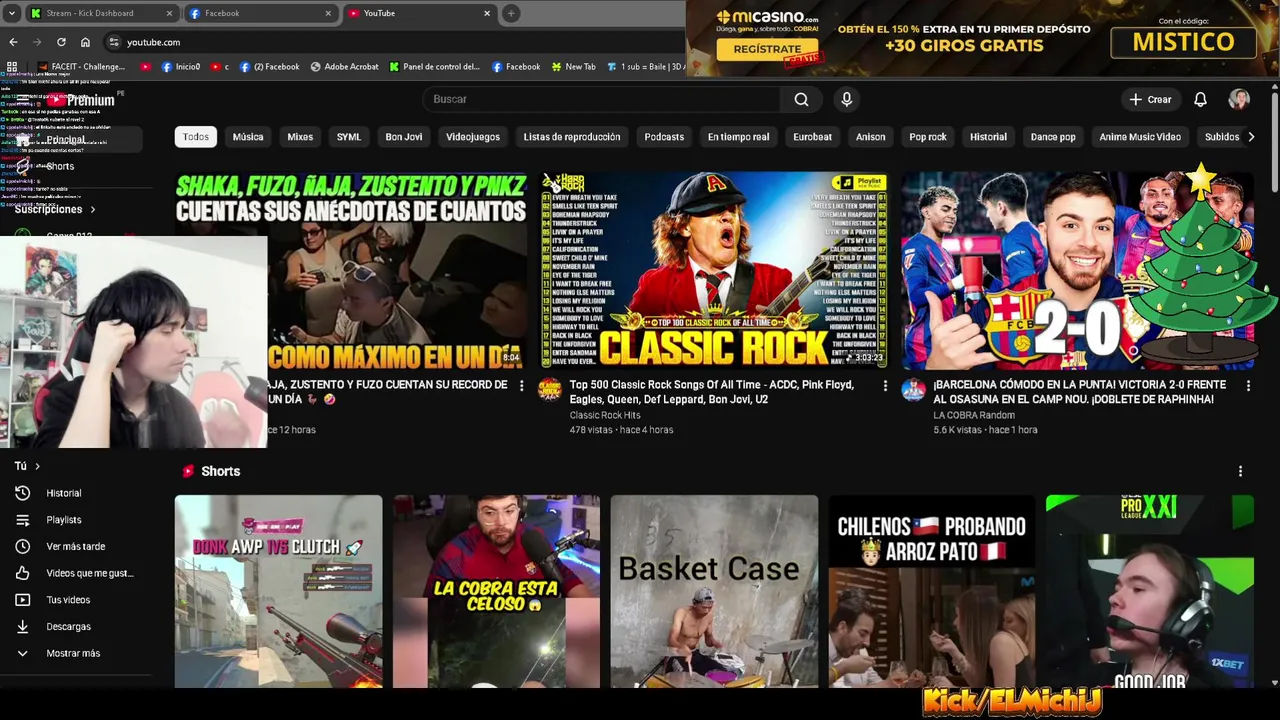
Task: Reload the YouTube page
Action: pos(61,42)
